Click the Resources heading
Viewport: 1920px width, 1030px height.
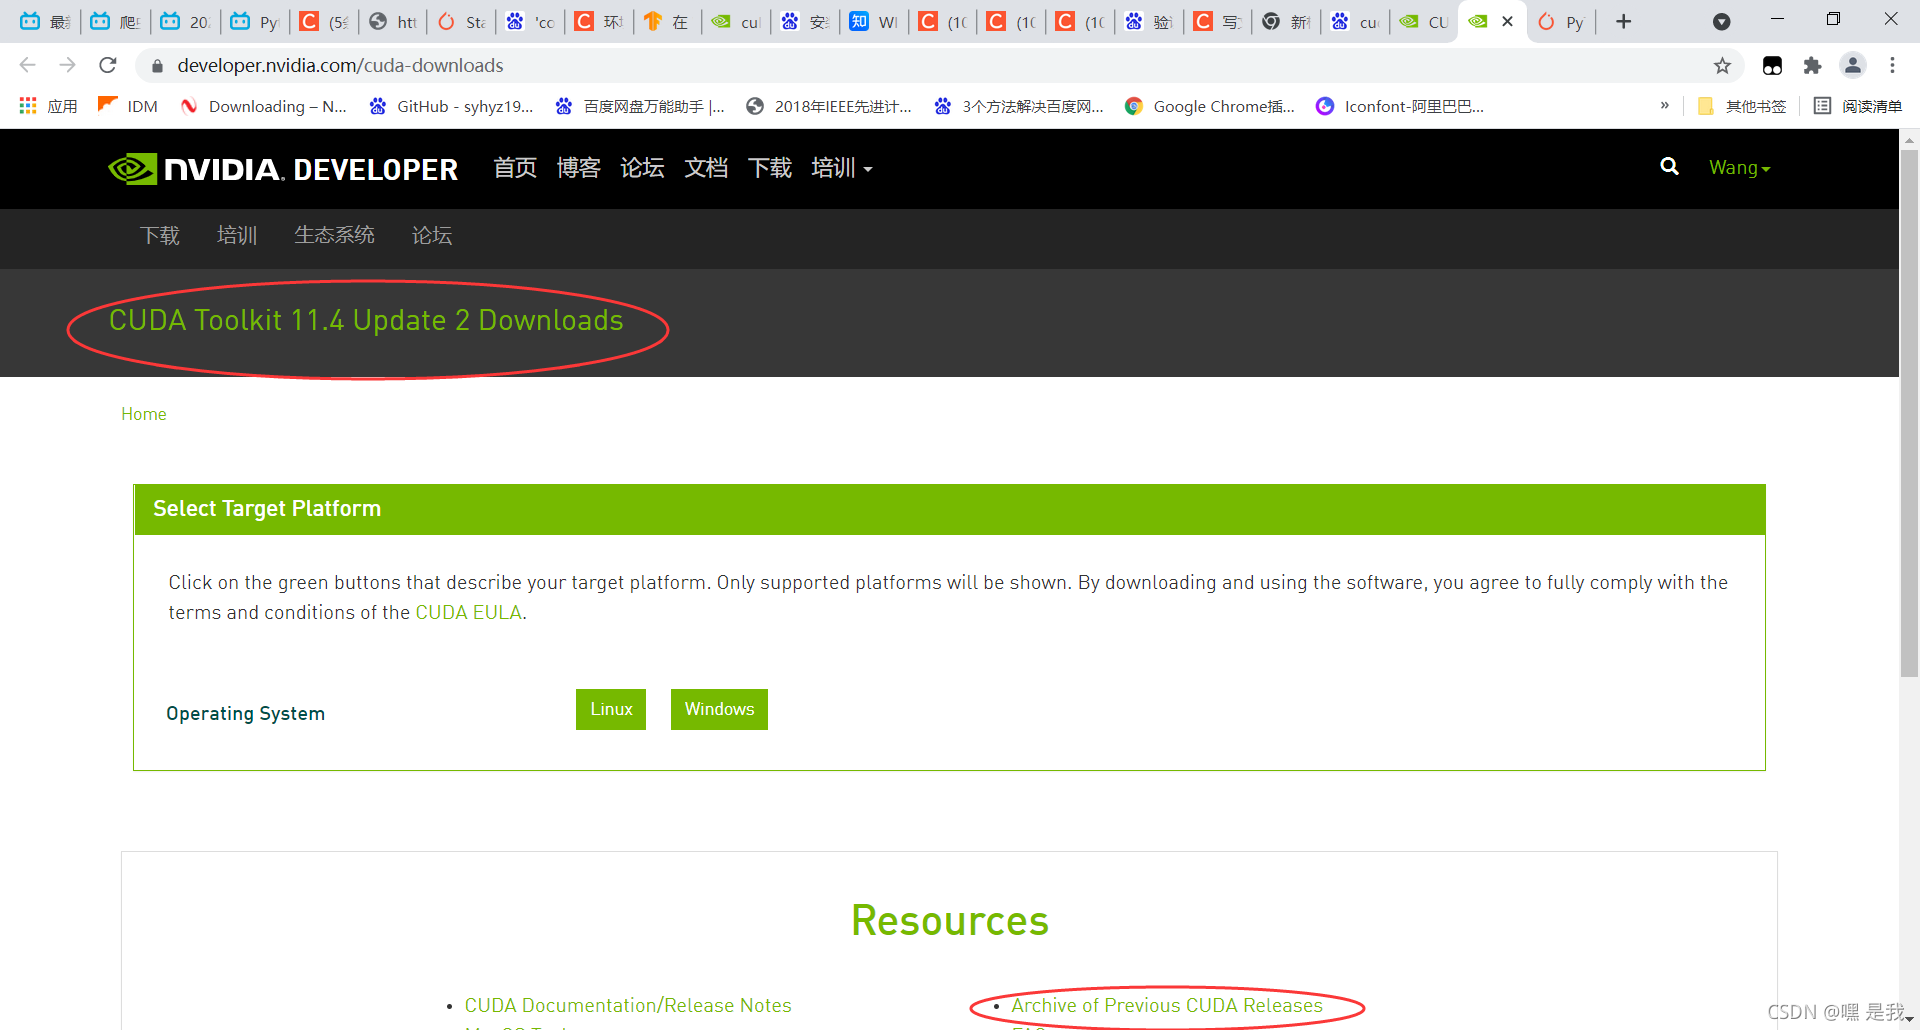point(950,920)
